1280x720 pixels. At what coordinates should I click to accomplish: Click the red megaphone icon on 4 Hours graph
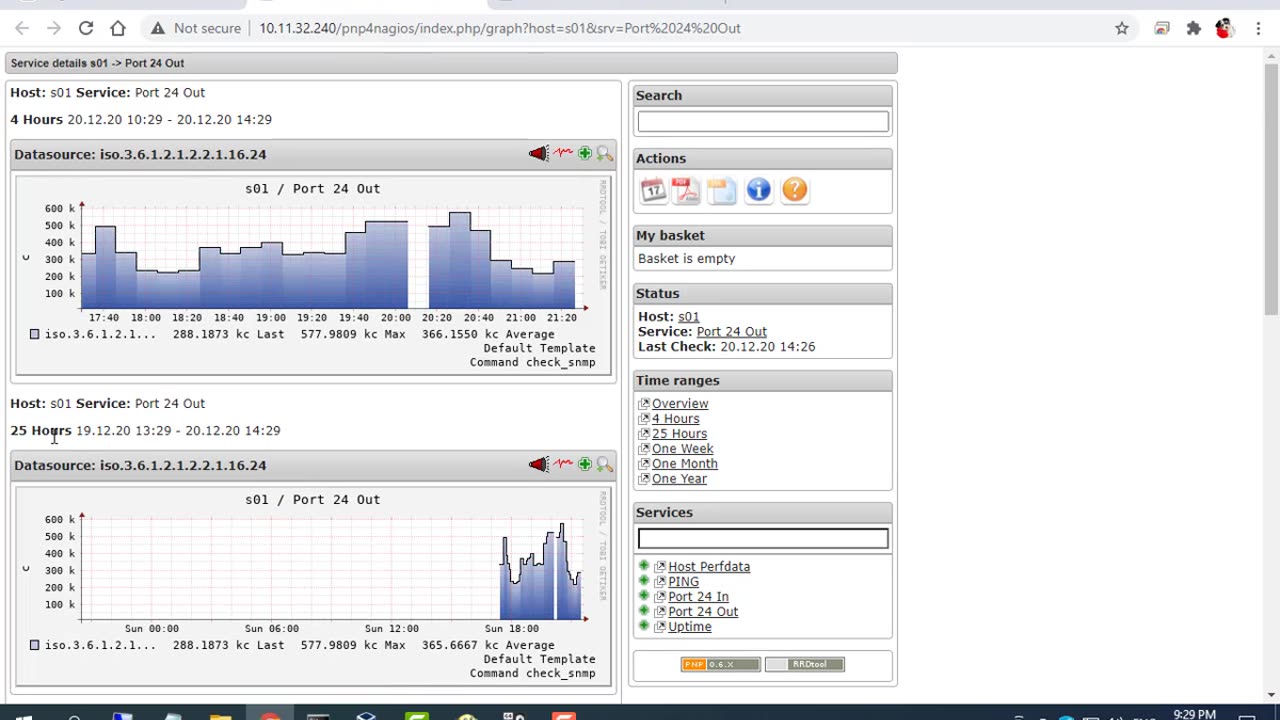[x=539, y=154]
